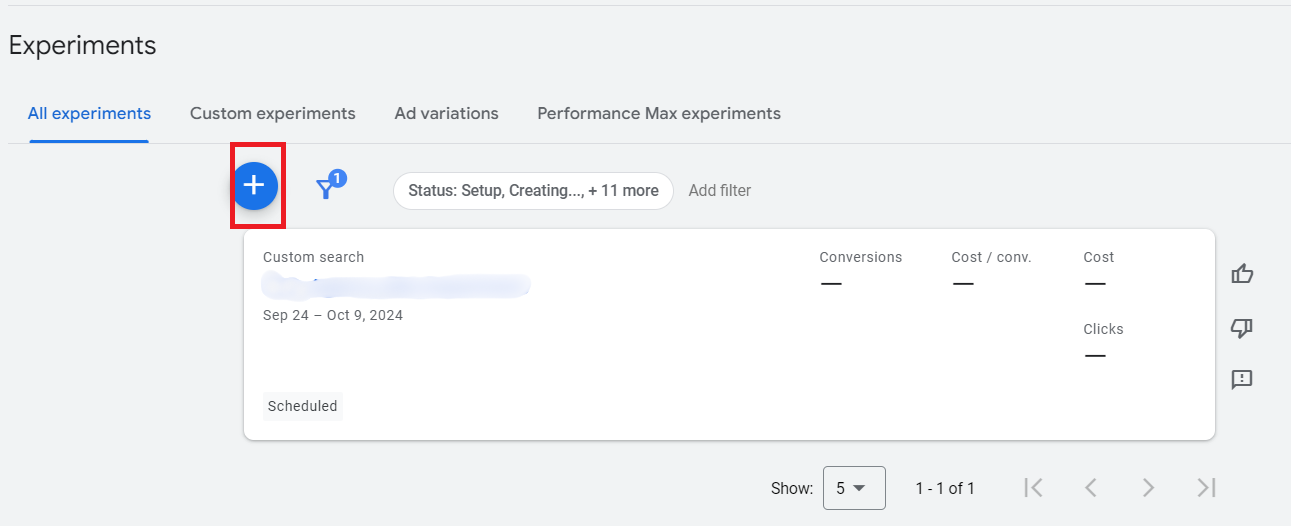1291x526 pixels.
Task: Click the thumbs down icon
Action: coord(1242,328)
